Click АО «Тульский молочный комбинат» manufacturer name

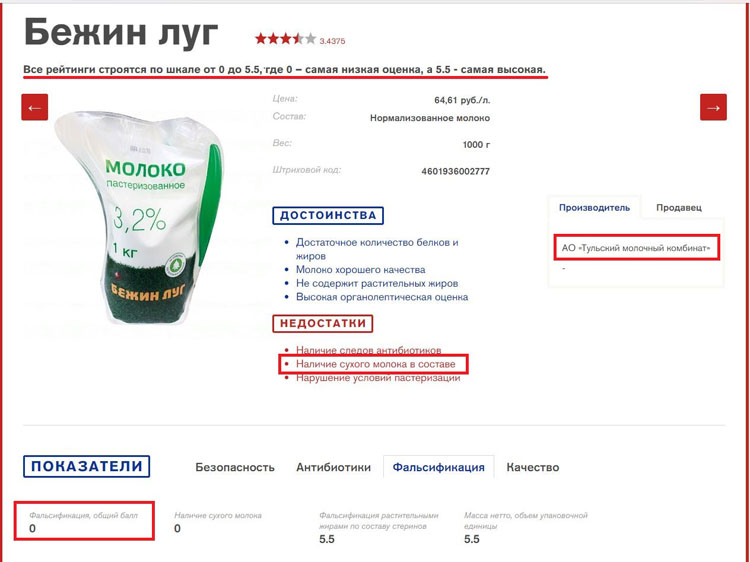(636, 248)
